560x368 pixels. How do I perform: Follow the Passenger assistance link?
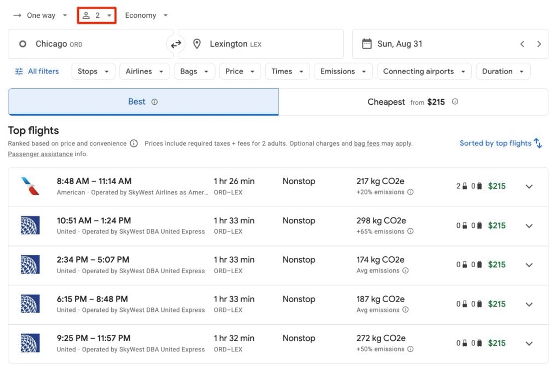coord(40,154)
